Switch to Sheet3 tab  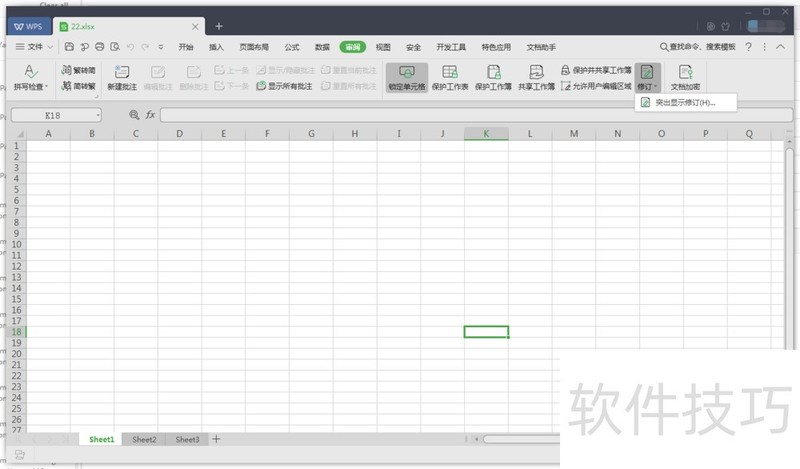[187, 439]
